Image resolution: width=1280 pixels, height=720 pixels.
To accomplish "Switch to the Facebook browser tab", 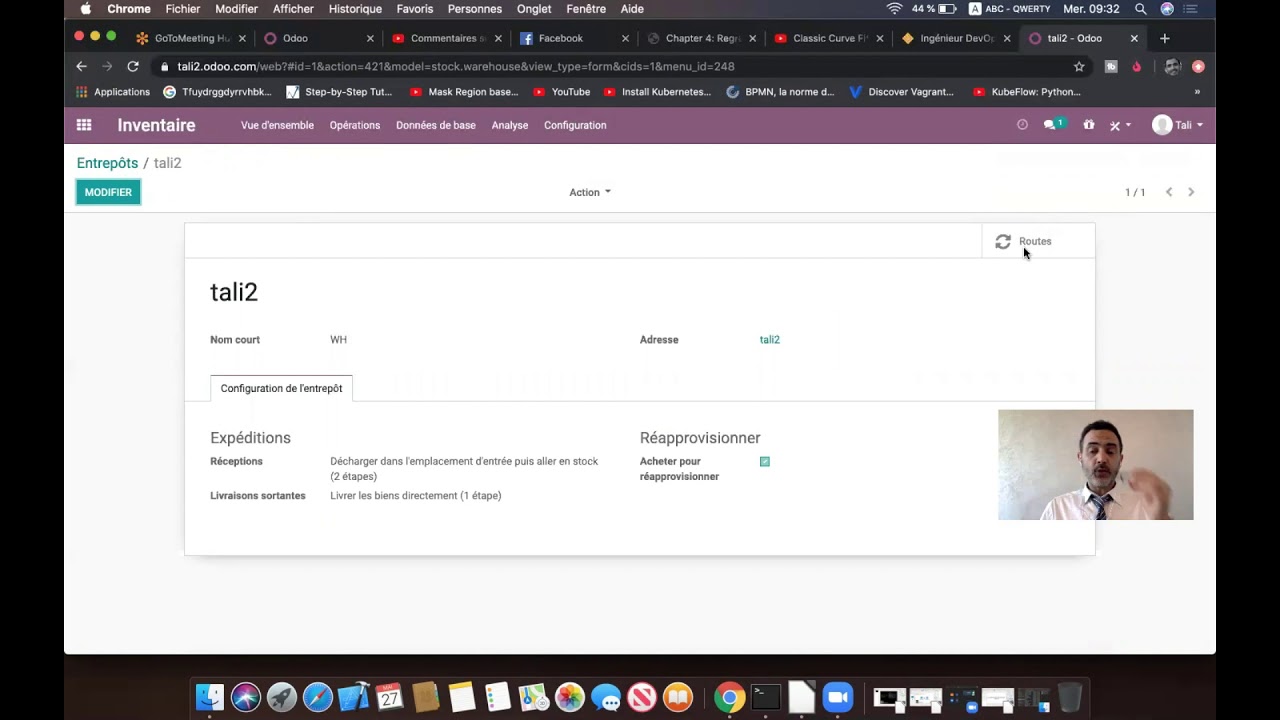I will [573, 38].
